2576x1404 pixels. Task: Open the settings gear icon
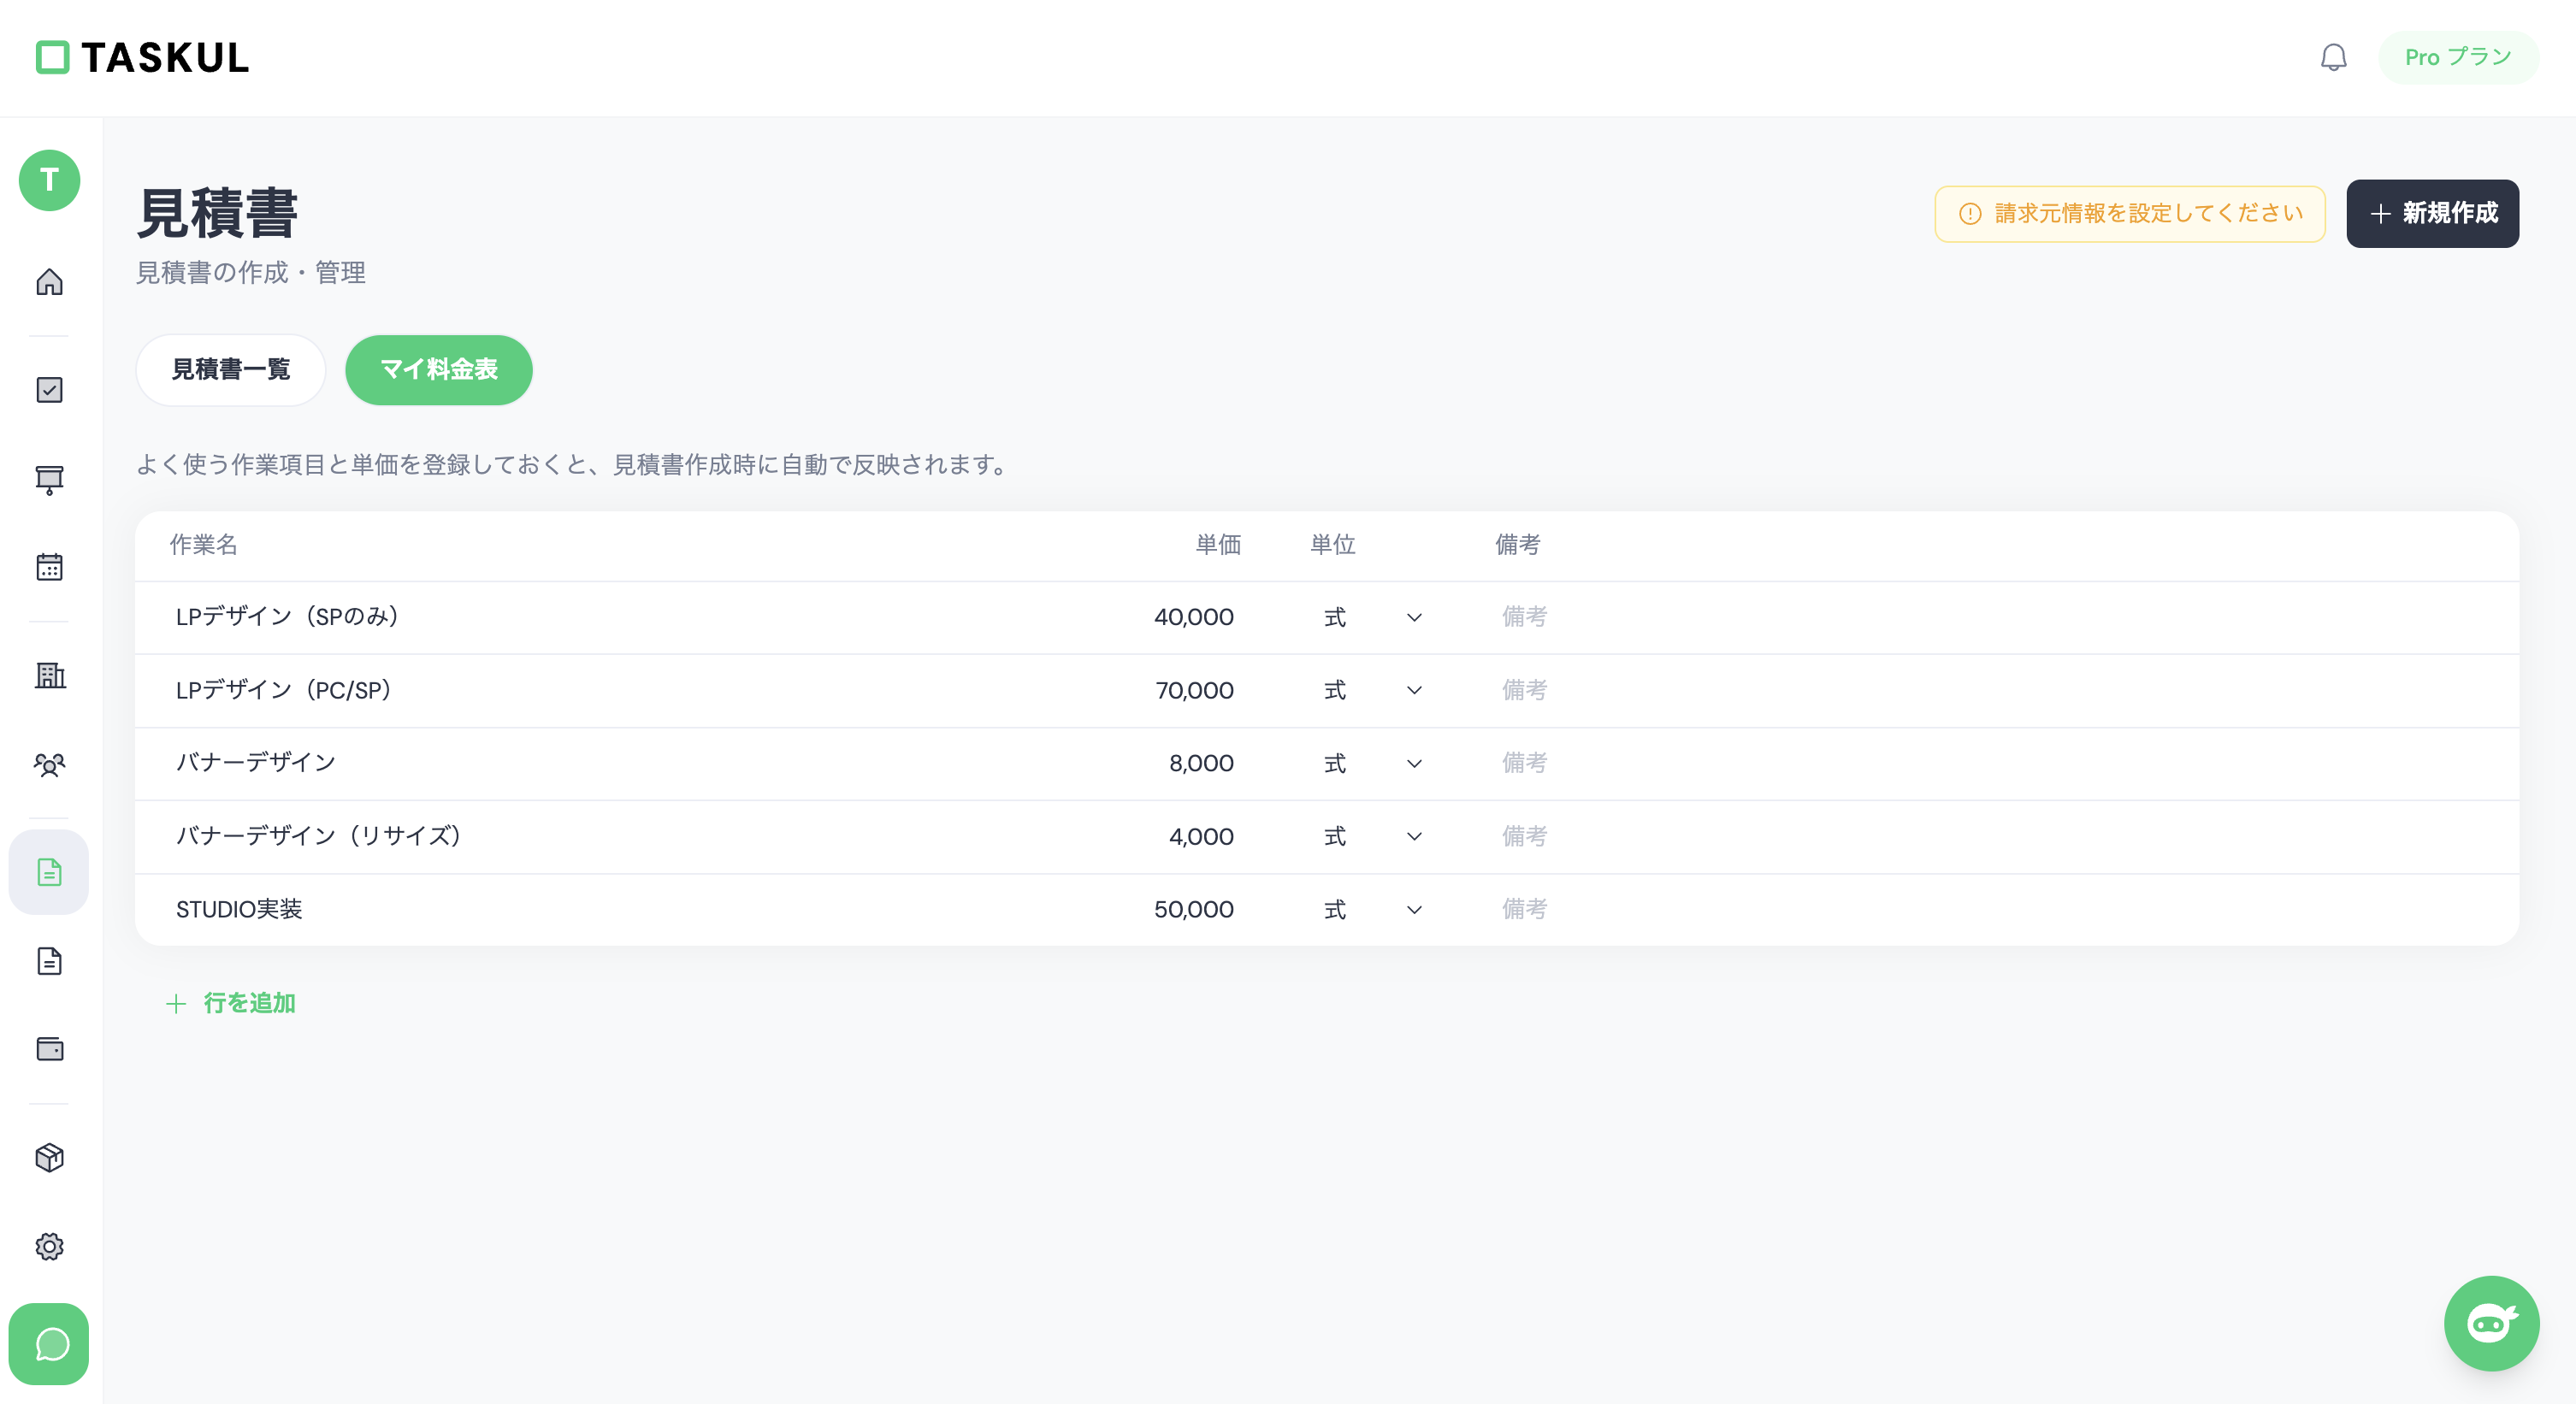point(49,1246)
